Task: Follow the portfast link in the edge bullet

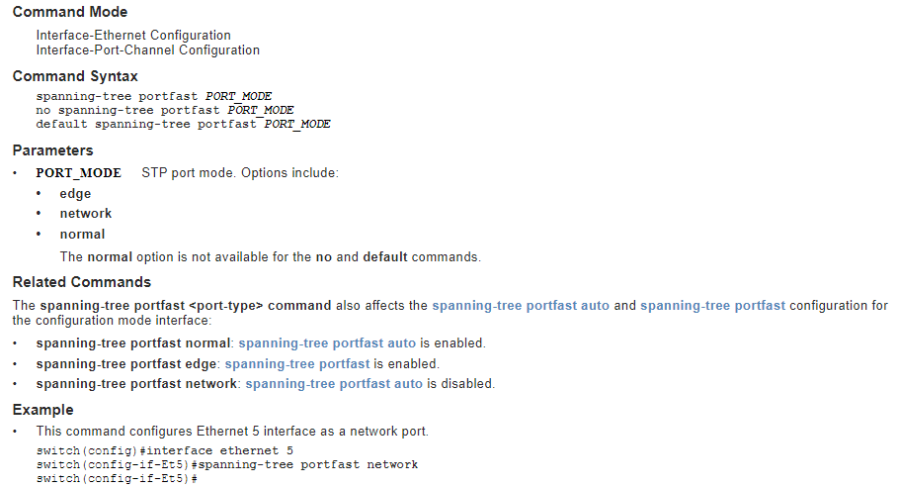Action: coord(297,364)
